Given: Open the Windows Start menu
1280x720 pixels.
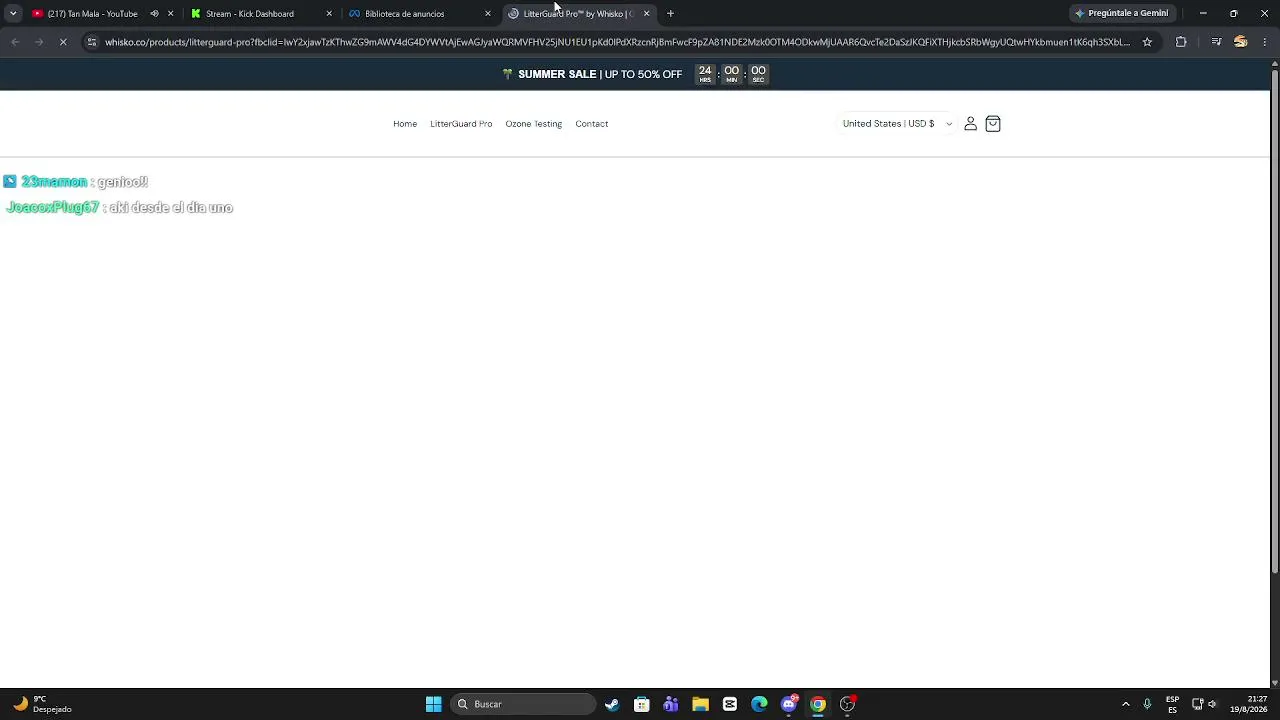Looking at the screenshot, I should click(x=433, y=704).
